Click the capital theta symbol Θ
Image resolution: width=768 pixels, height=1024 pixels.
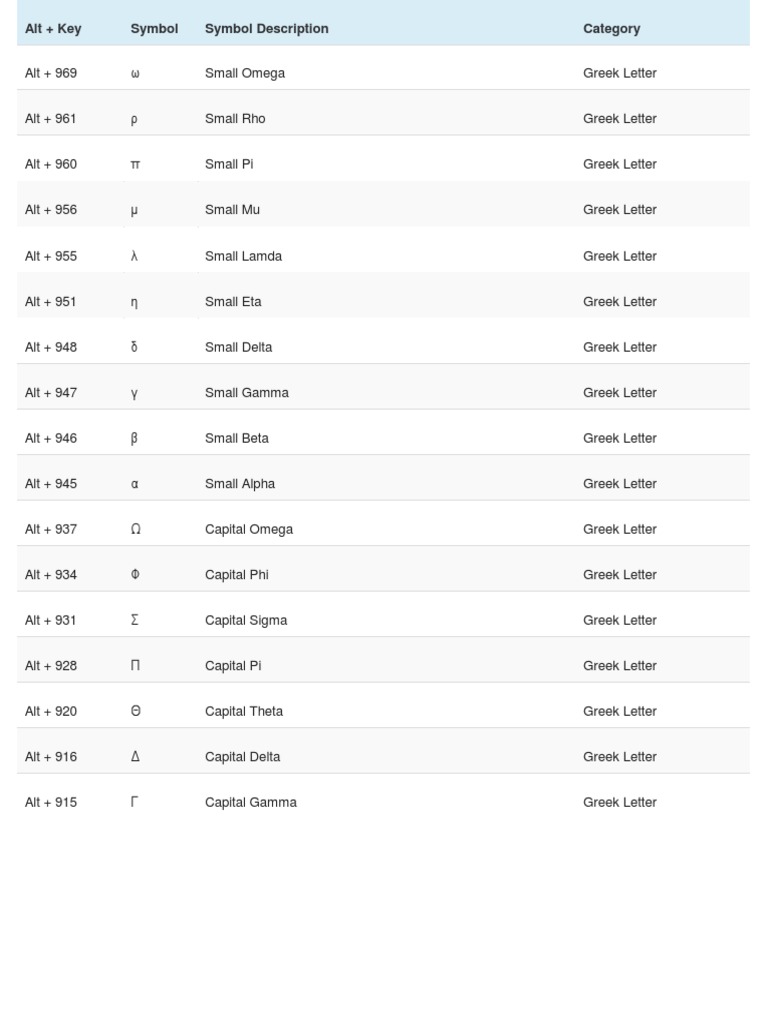coord(135,711)
